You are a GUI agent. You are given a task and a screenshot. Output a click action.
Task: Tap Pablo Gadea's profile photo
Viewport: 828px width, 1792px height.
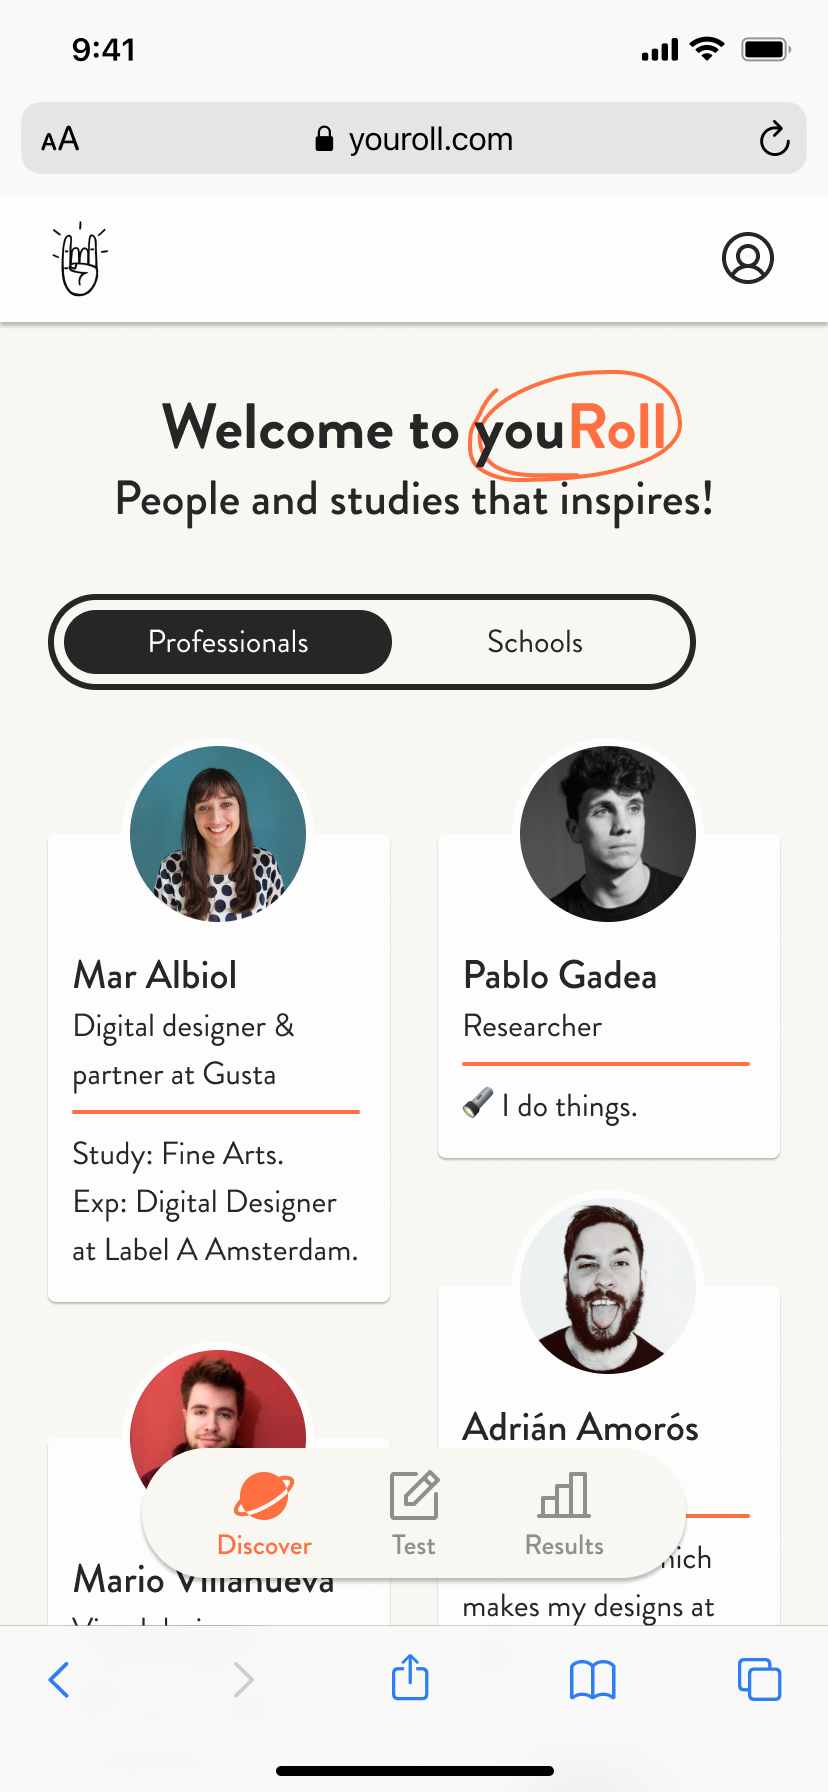(x=608, y=833)
